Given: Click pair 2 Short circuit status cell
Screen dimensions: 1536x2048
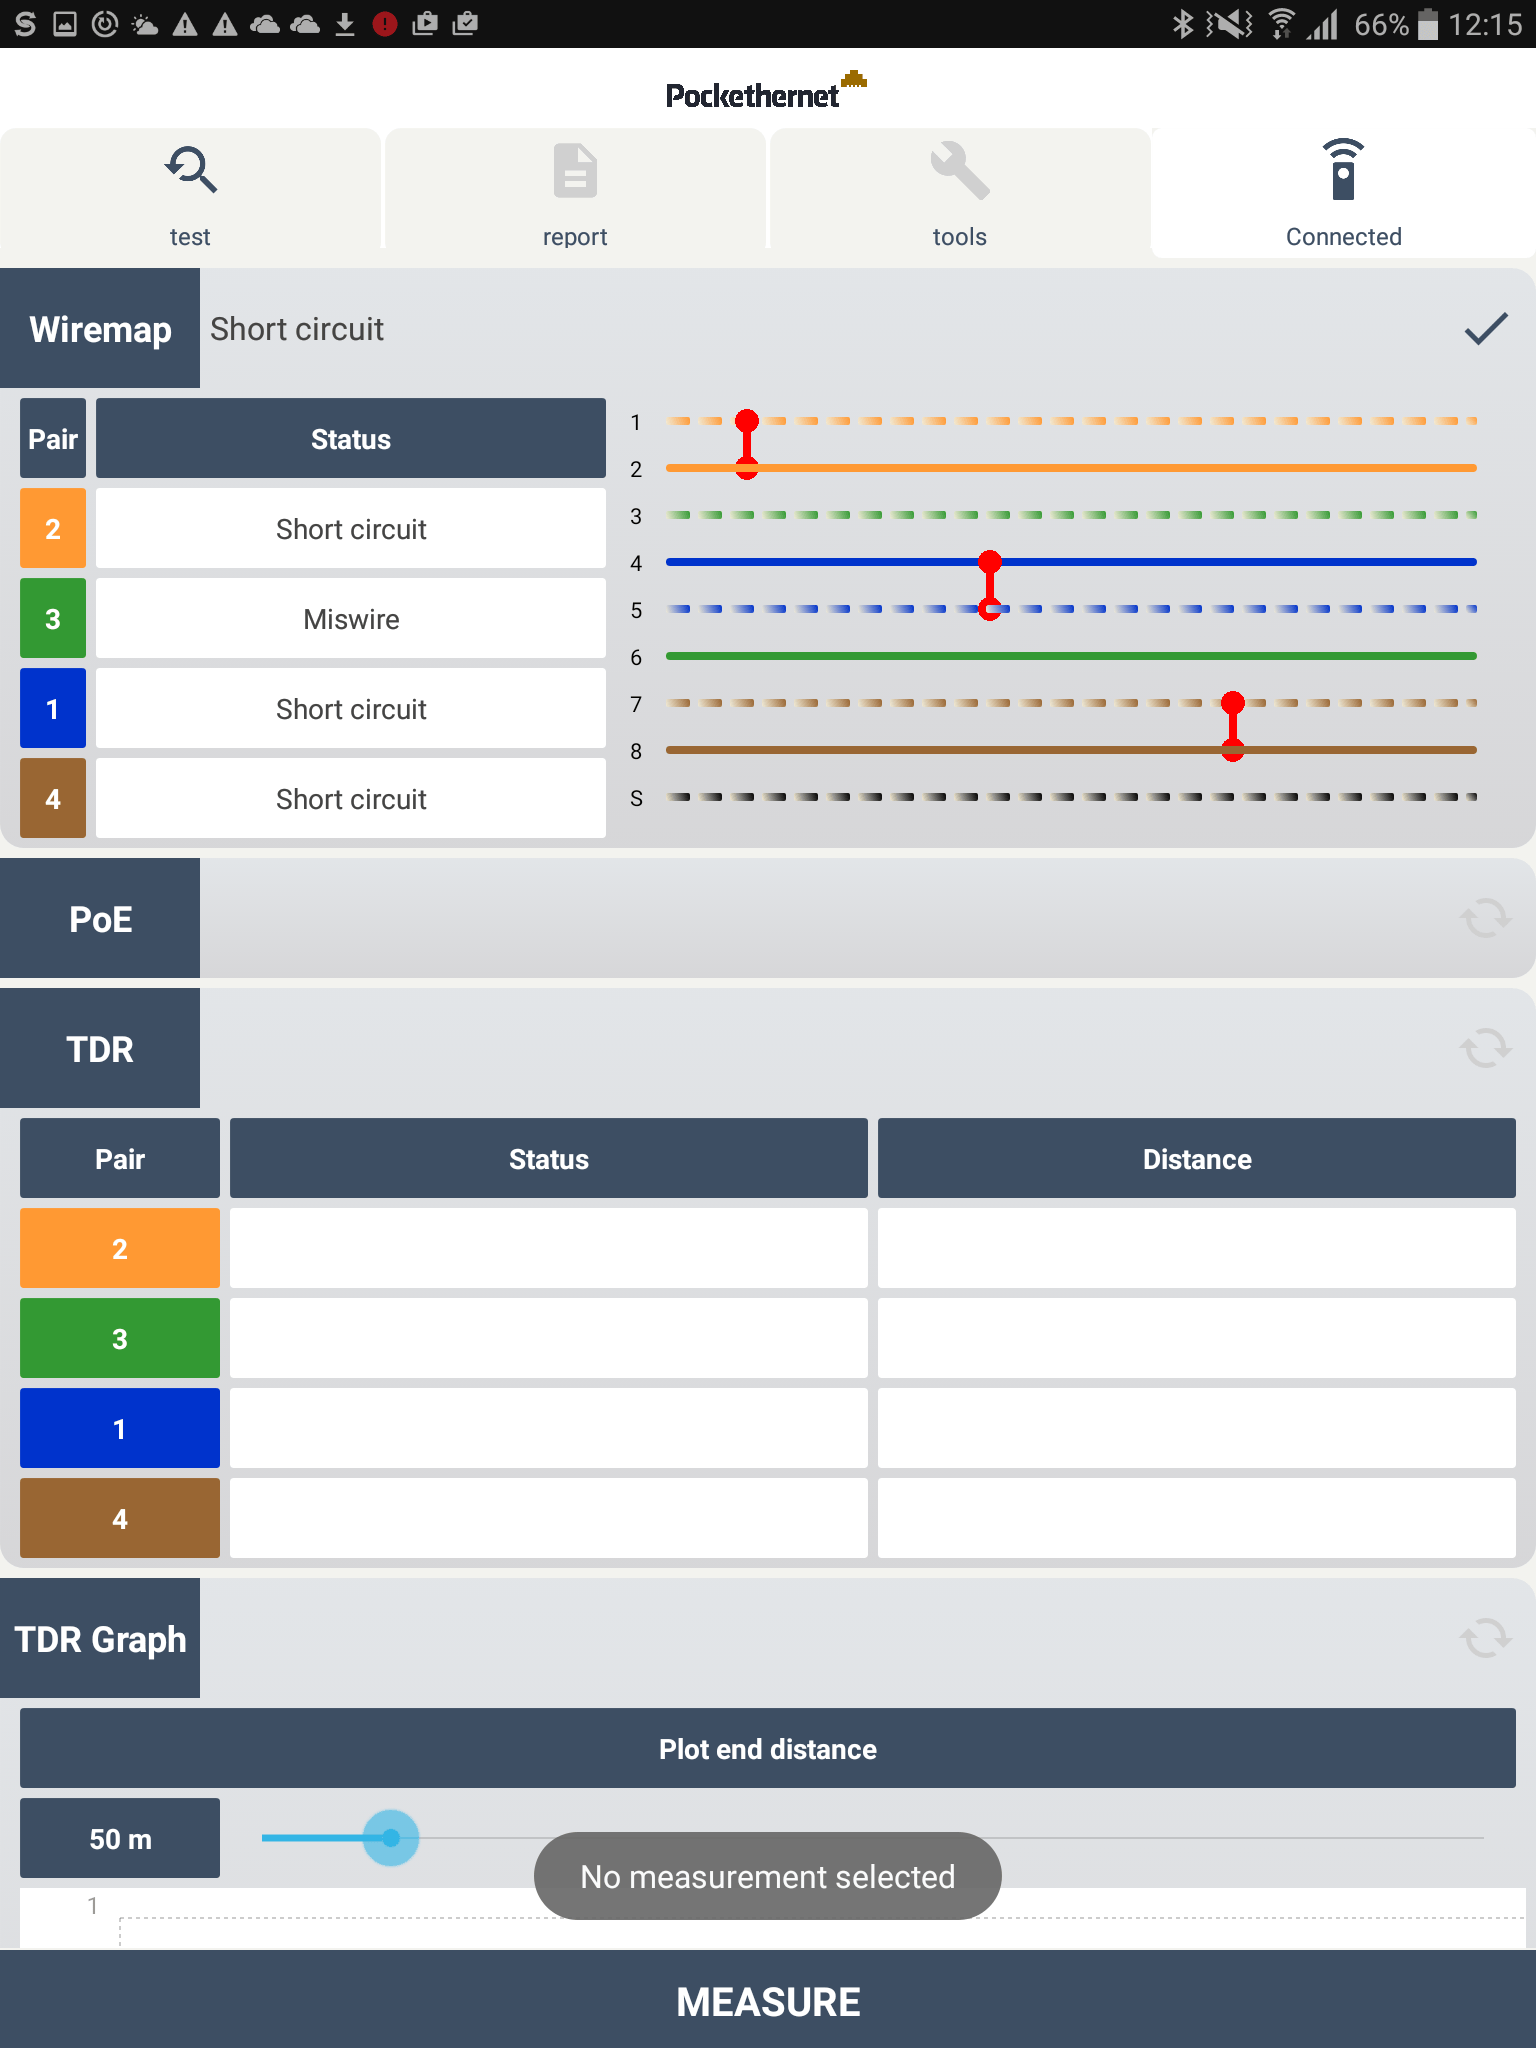Looking at the screenshot, I should pyautogui.click(x=351, y=528).
